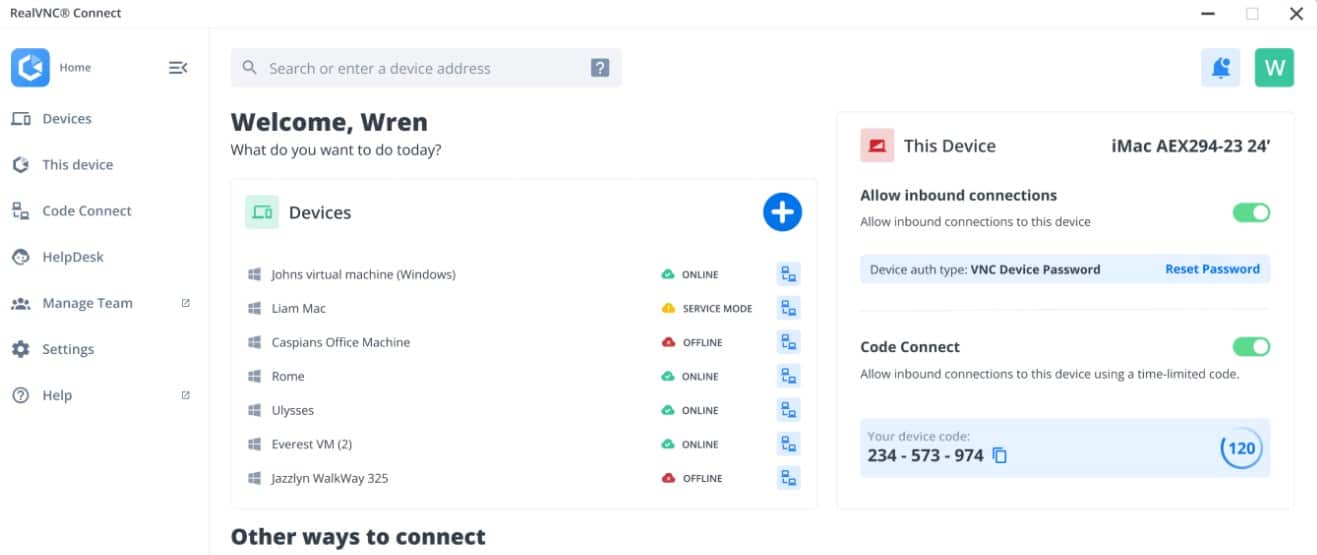1317x555 pixels.
Task: Click external-link icon beside Manage Team
Action: pos(185,303)
